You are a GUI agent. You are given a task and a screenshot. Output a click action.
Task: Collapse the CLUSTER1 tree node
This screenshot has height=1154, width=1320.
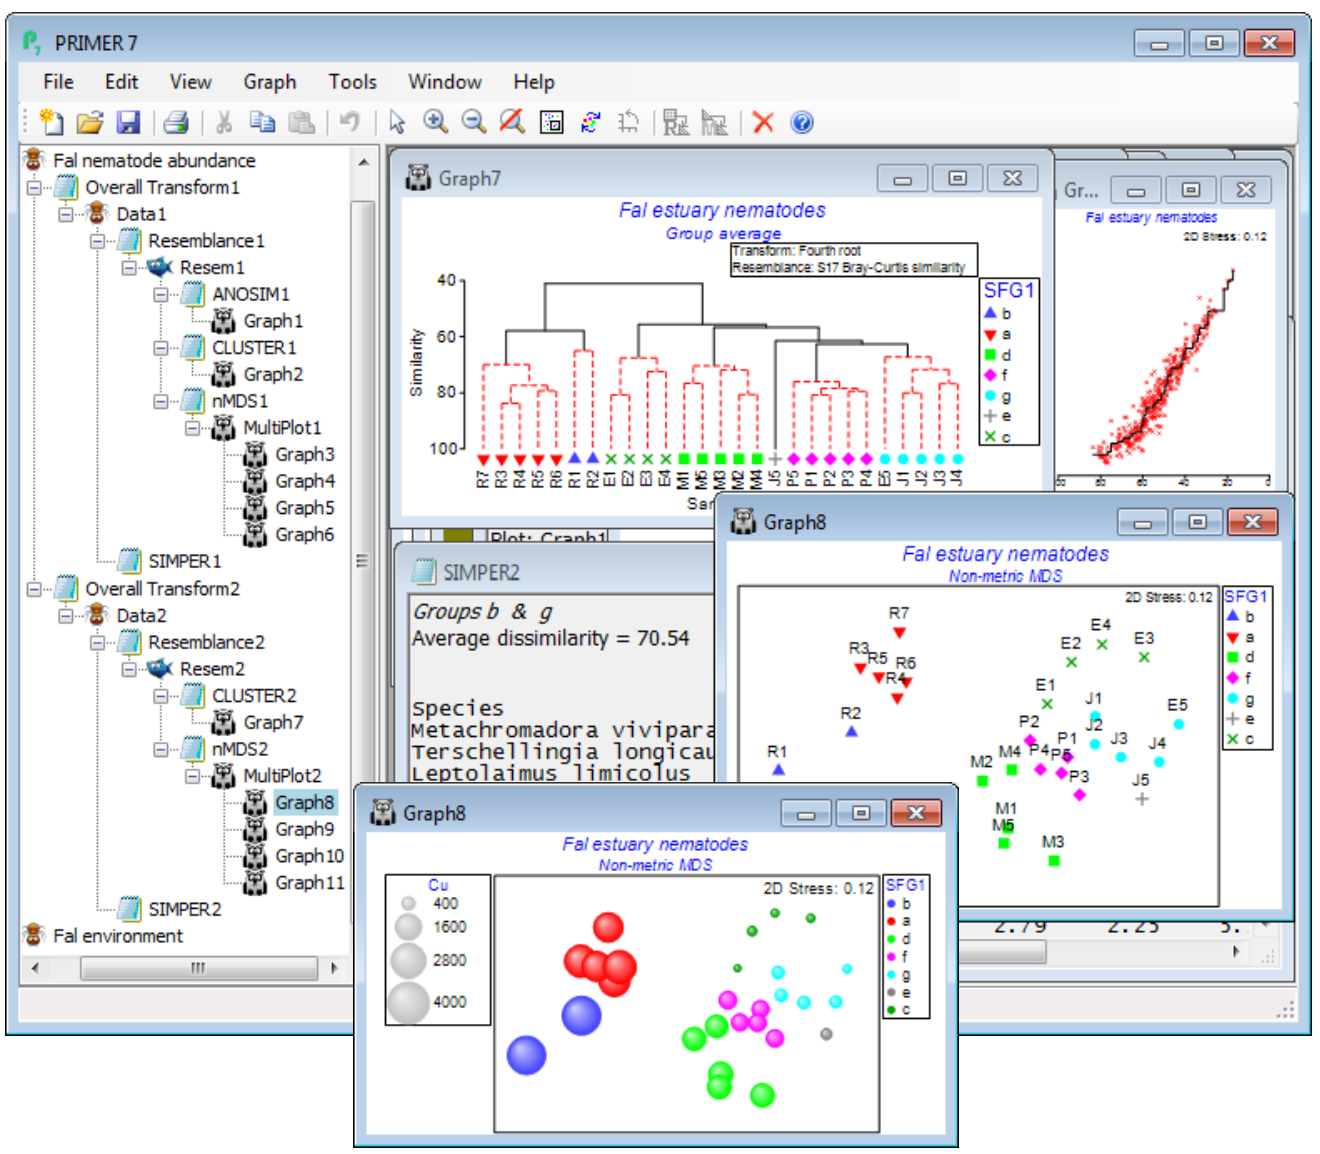coord(161,348)
